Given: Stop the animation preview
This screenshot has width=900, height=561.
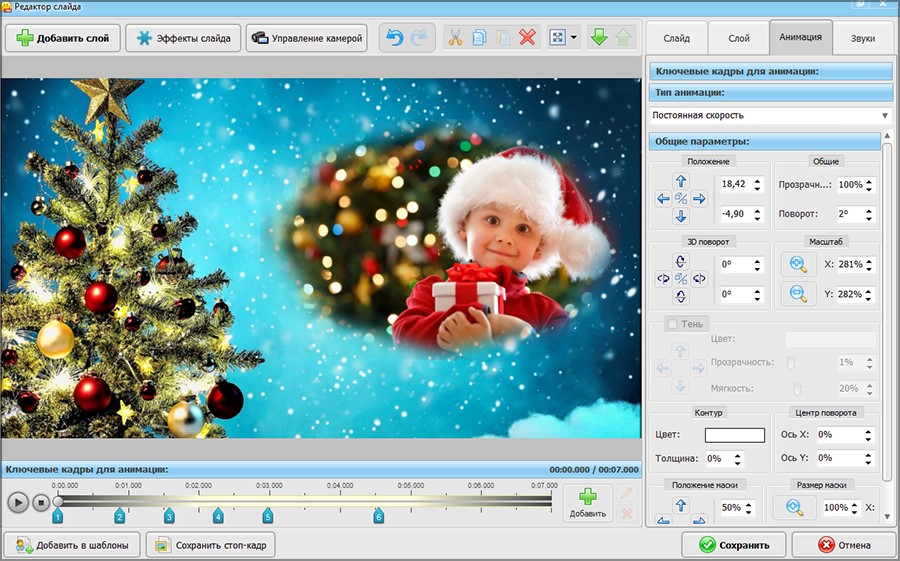Looking at the screenshot, I should 41,503.
